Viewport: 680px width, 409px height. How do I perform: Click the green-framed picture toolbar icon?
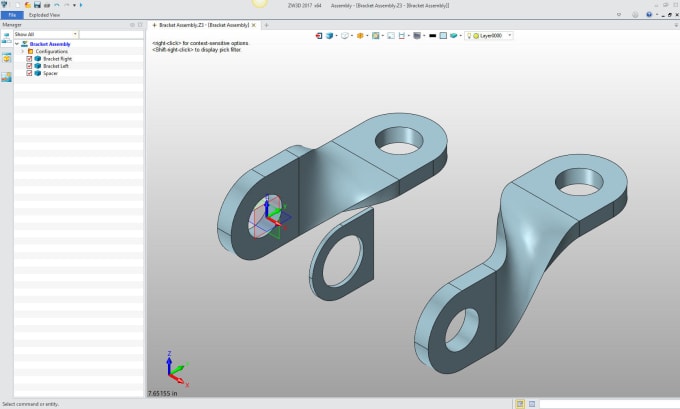(376, 36)
